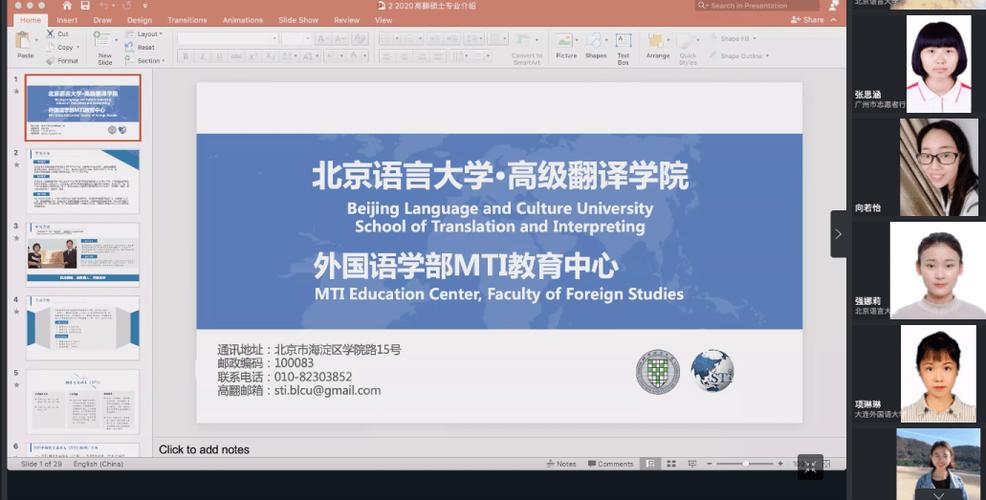Click the Picture insert icon

566,44
